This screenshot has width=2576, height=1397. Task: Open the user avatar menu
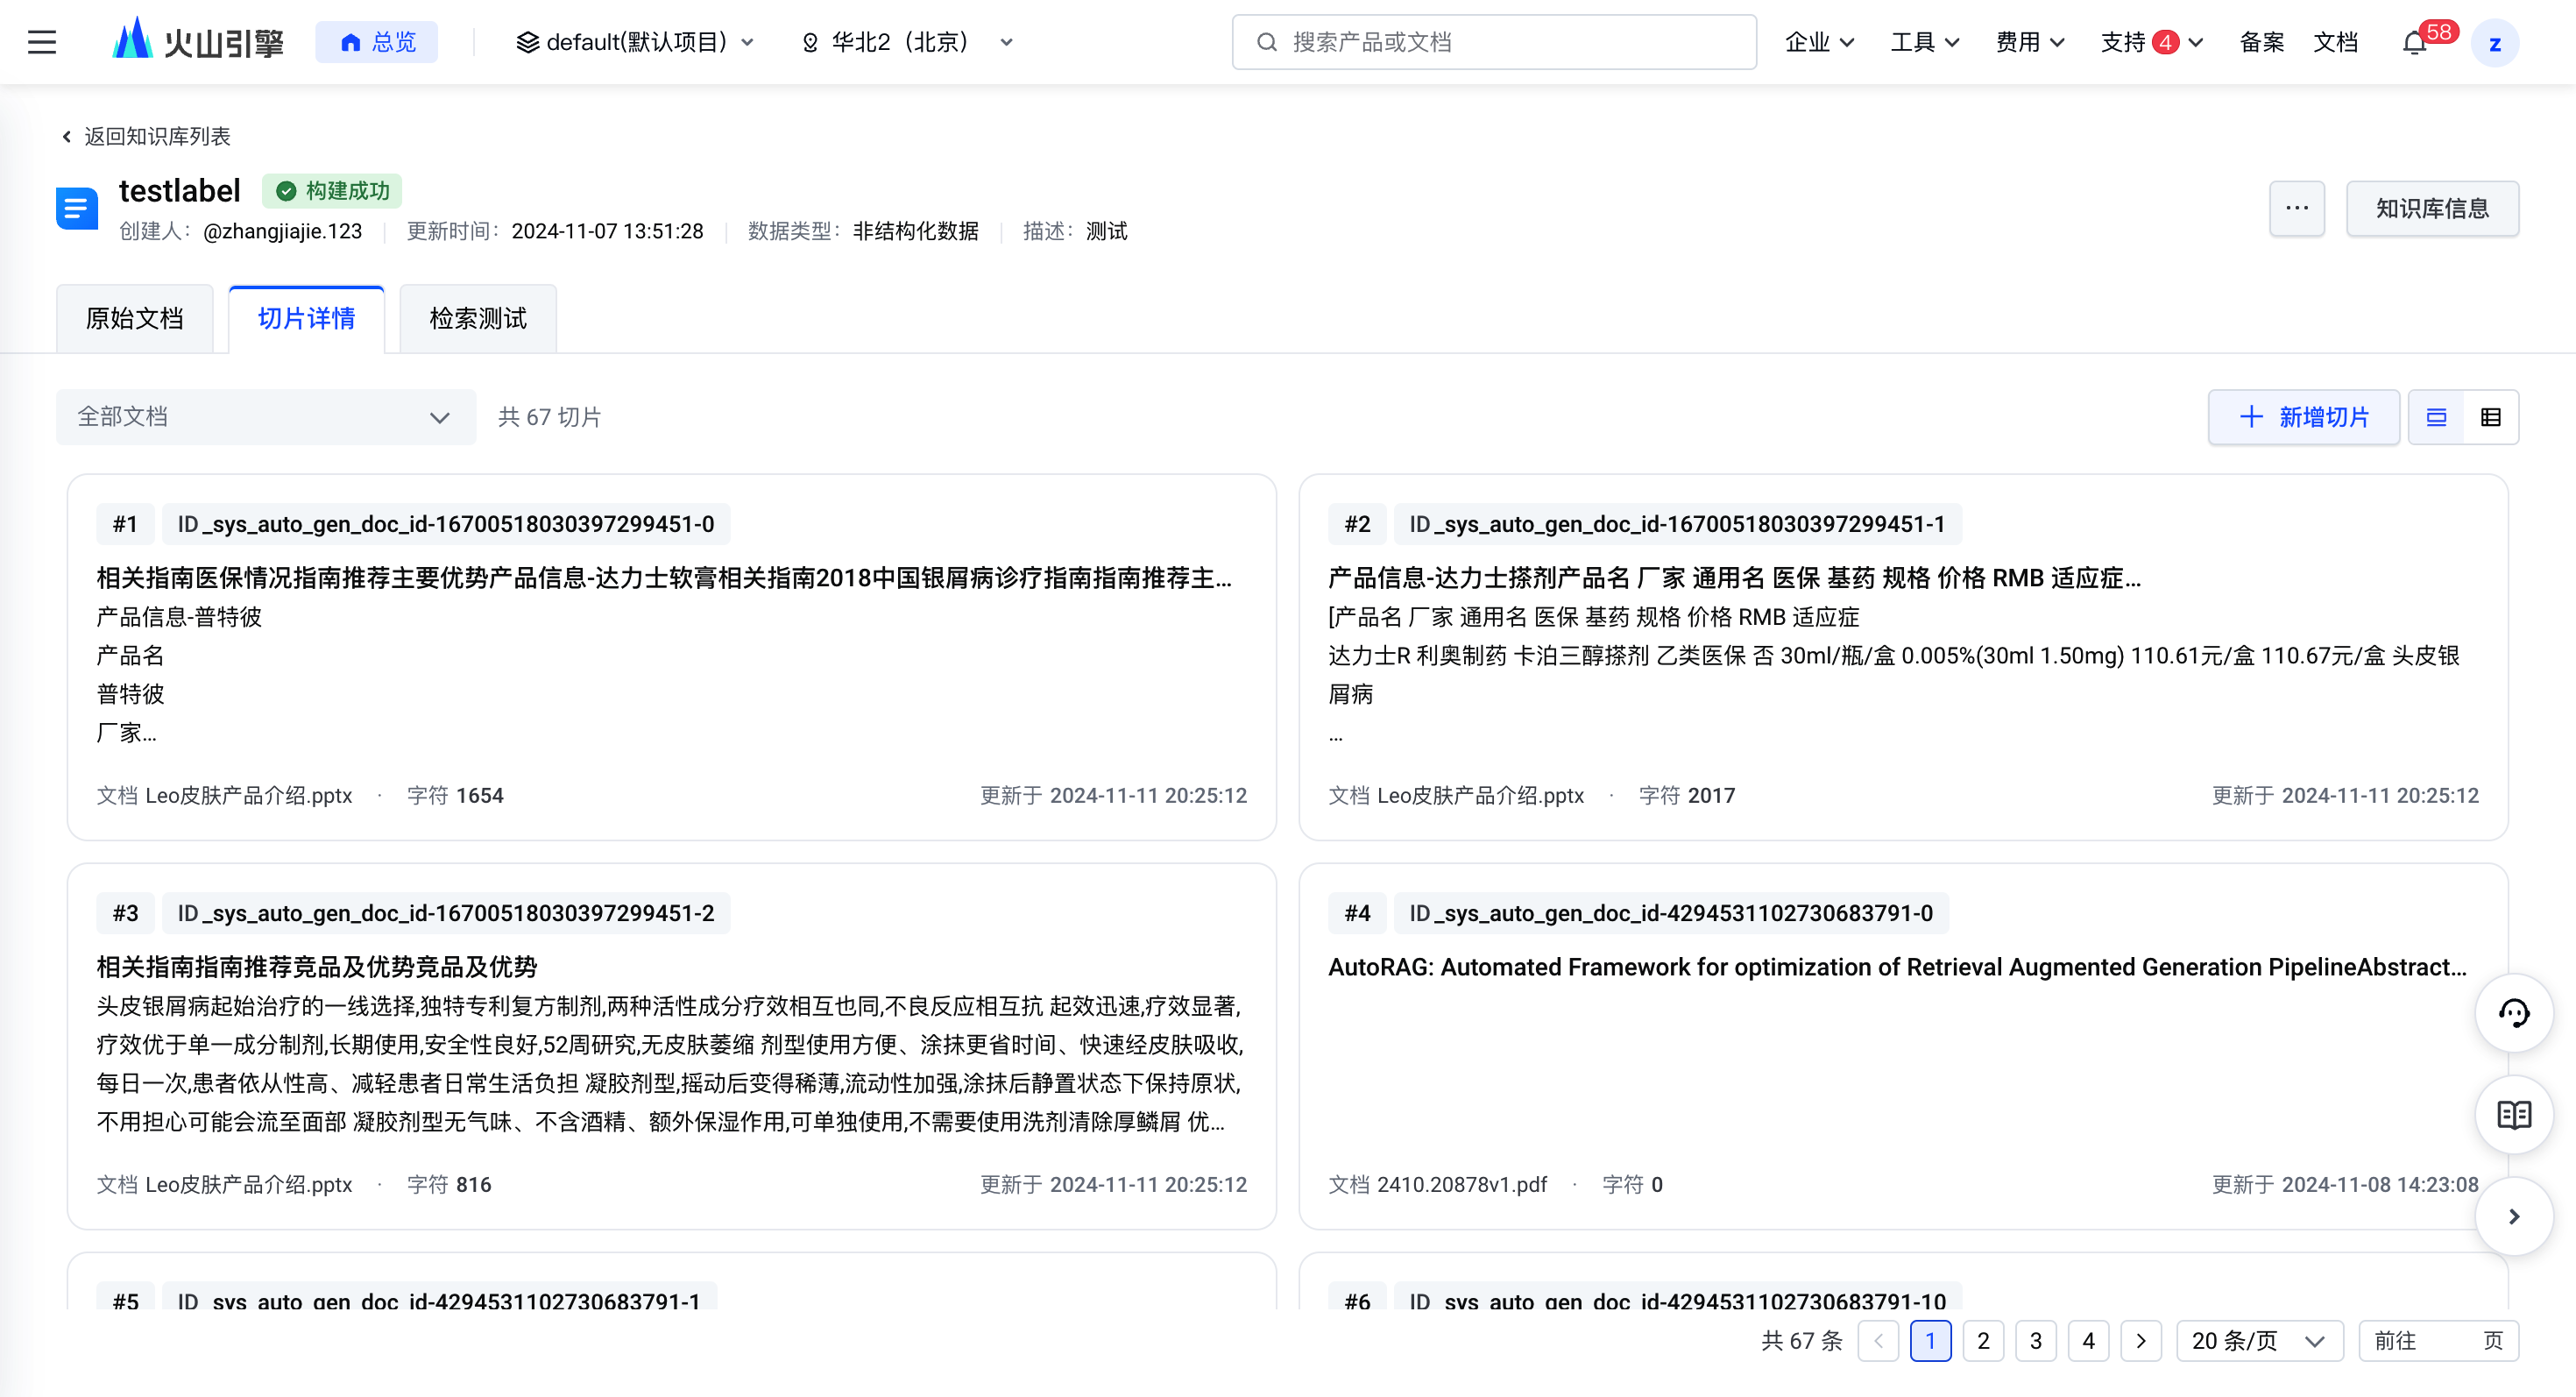[x=2494, y=43]
